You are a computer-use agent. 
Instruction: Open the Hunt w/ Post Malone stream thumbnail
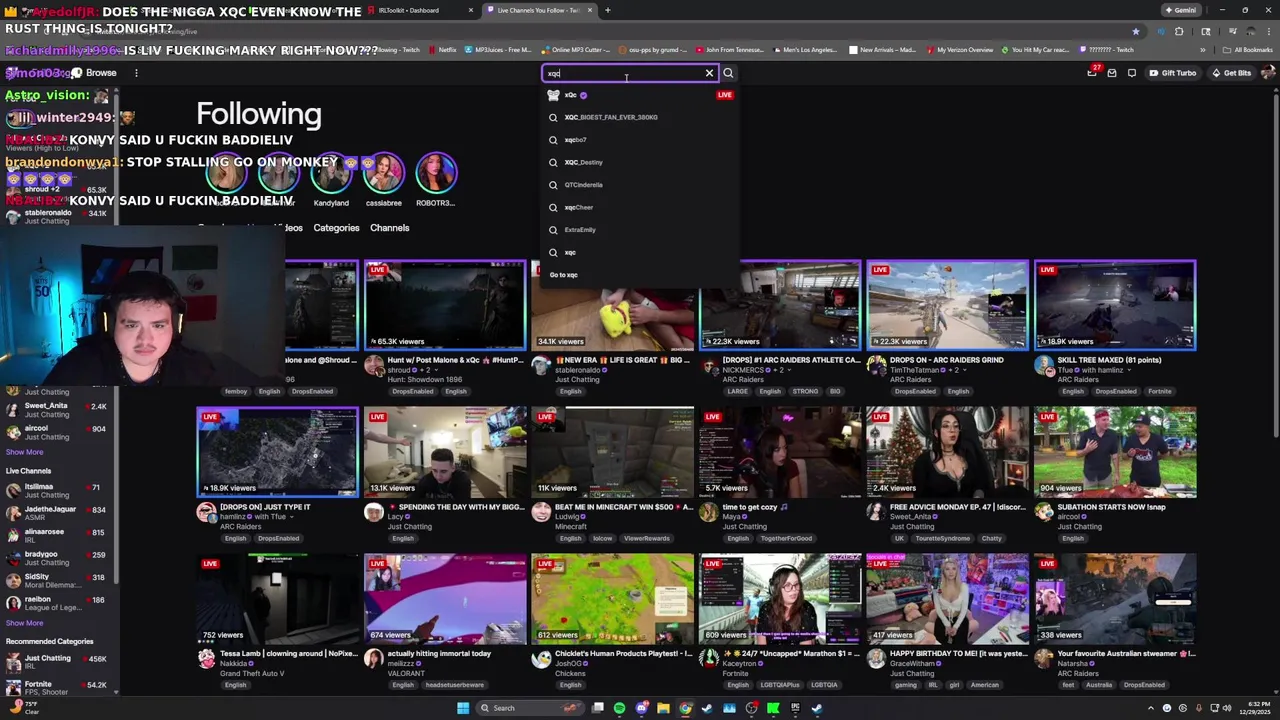tap(445, 305)
